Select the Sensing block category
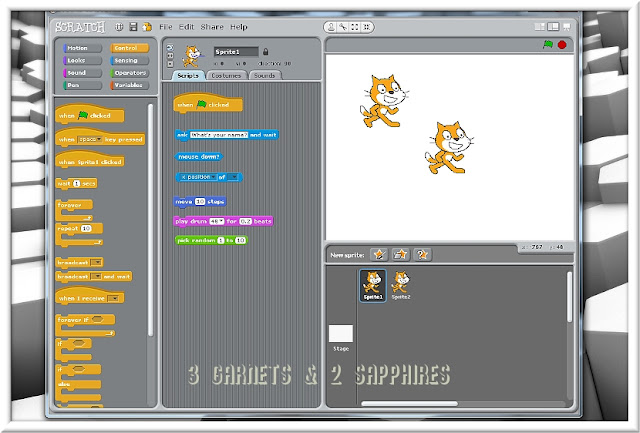 129,60
